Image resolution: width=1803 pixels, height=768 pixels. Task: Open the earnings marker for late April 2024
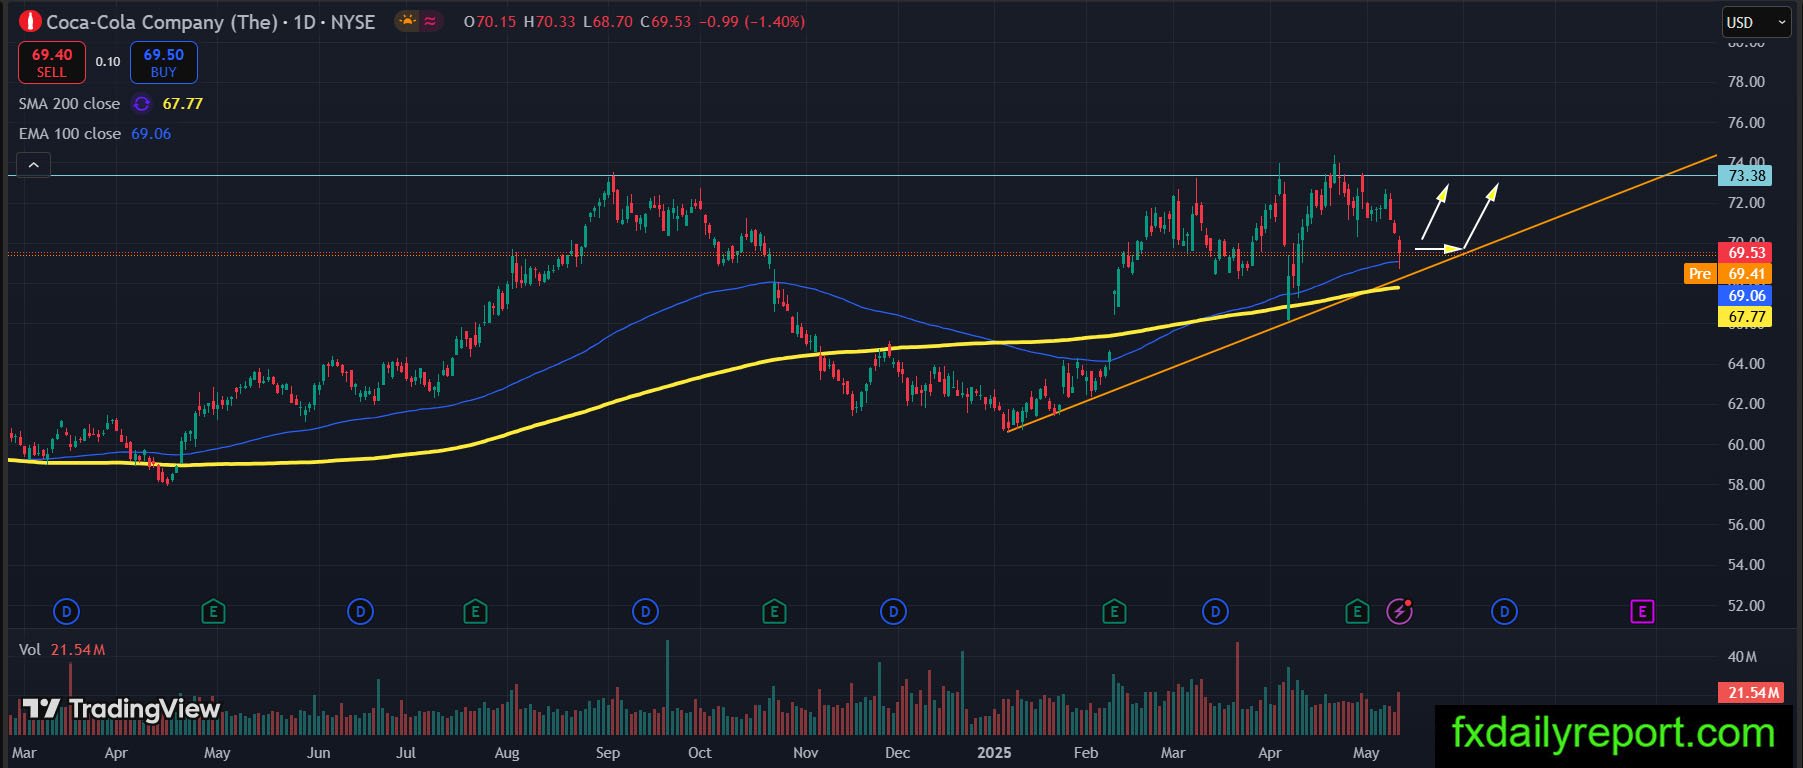pos(213,611)
